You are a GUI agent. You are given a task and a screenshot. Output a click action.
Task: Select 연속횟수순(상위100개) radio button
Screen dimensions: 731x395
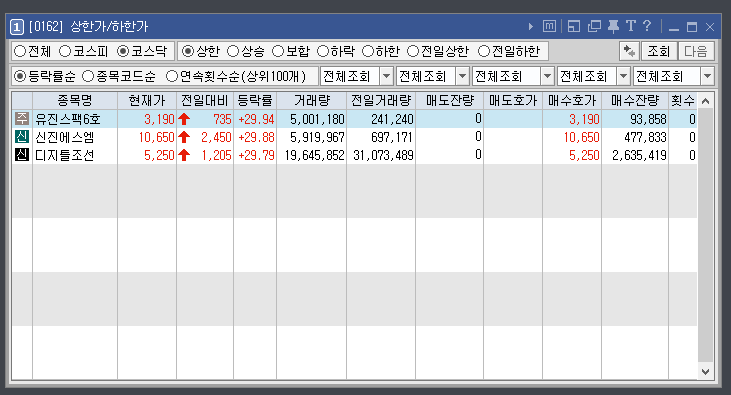point(172,76)
